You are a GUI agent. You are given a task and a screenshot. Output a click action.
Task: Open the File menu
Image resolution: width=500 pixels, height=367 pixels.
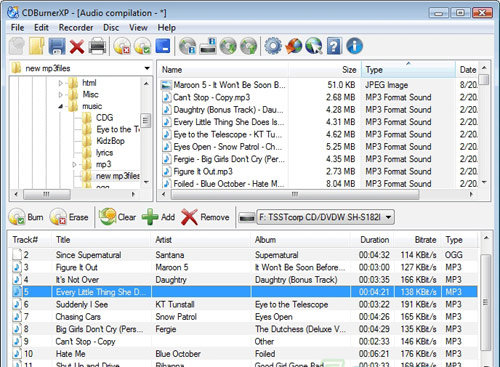17,27
